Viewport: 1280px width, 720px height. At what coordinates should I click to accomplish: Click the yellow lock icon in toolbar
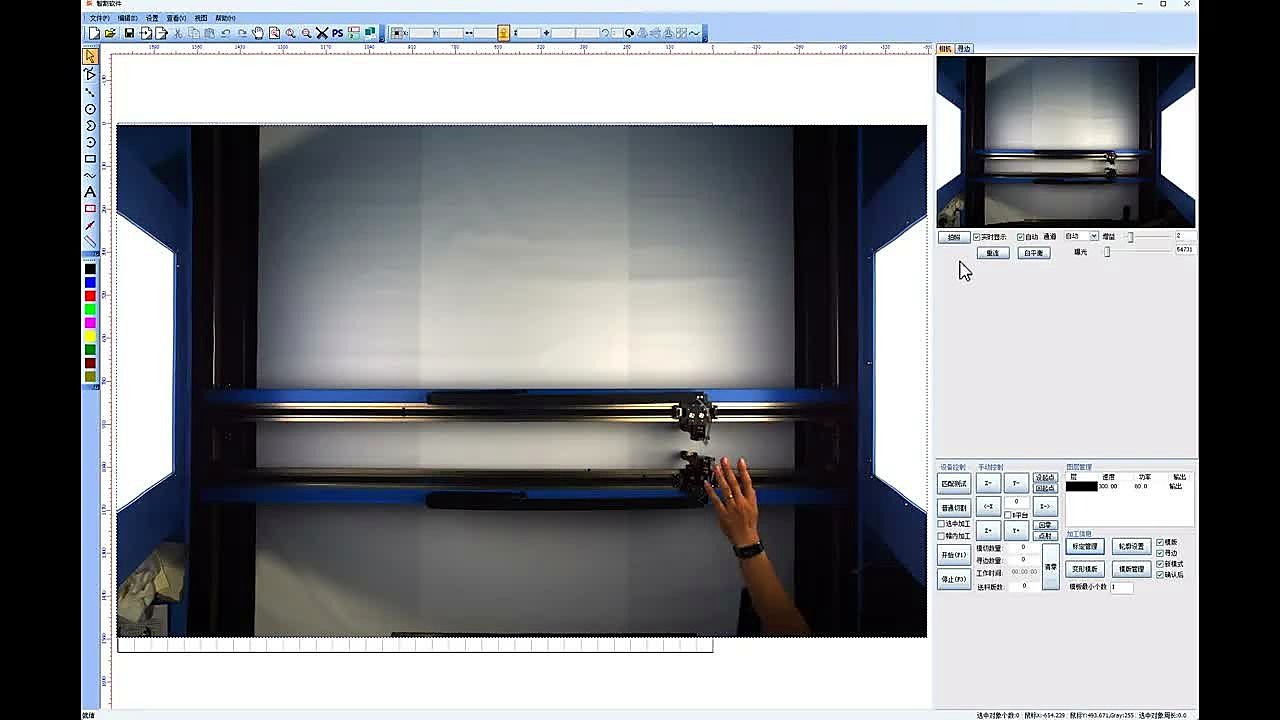coord(503,33)
